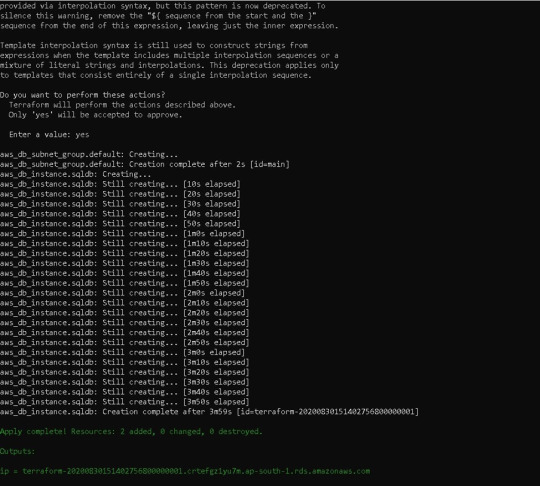Click the 'Template interpolation syntax is still used' line

click(x=154, y=45)
